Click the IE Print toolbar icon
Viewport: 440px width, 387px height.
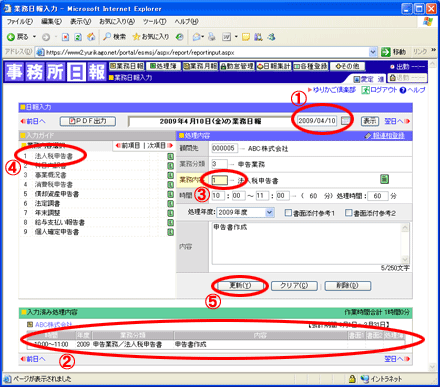(212, 37)
